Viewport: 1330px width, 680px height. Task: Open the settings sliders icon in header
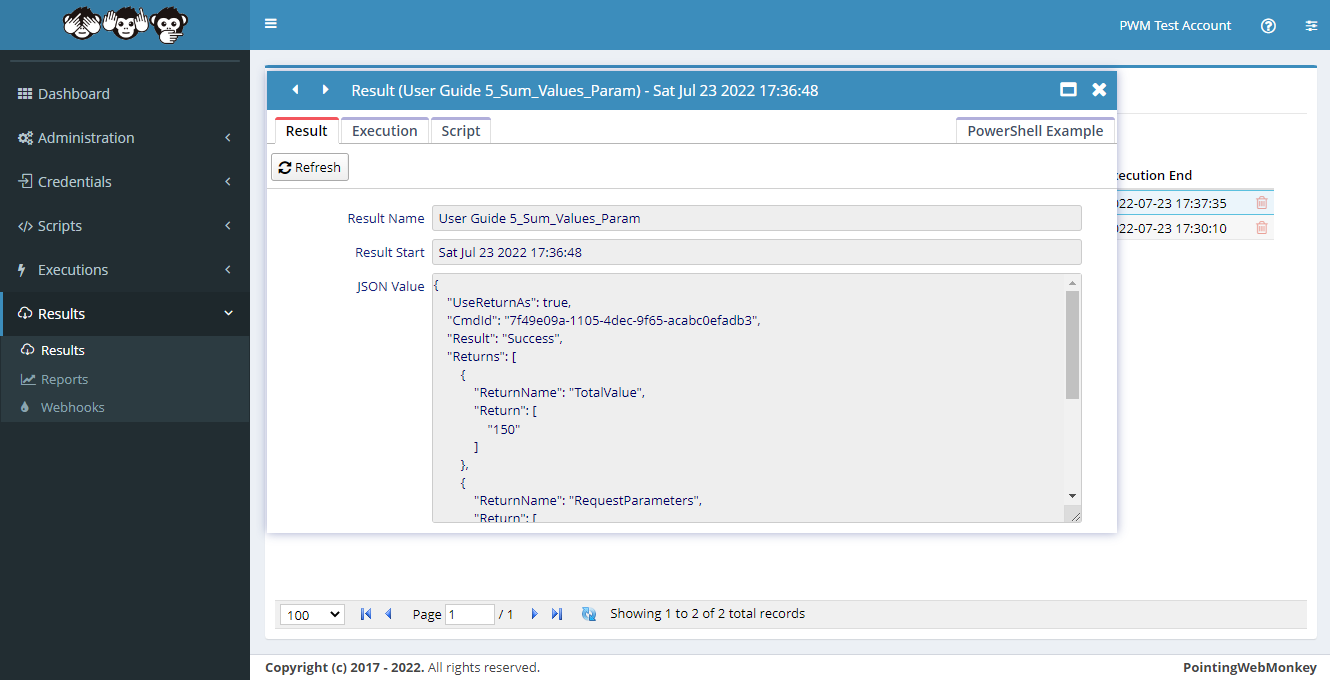(1311, 26)
